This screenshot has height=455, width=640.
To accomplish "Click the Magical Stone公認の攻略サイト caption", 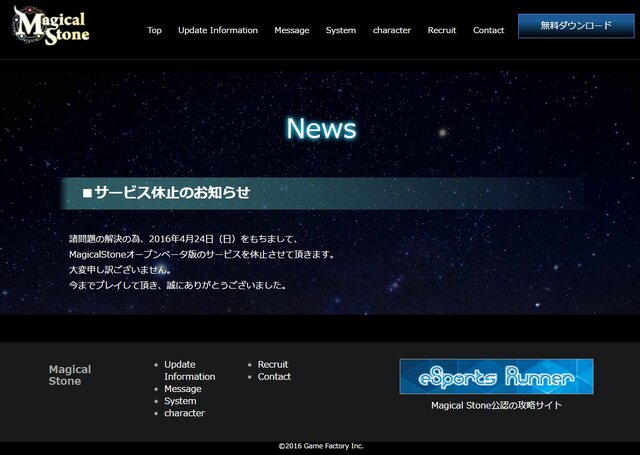I will 496,405.
